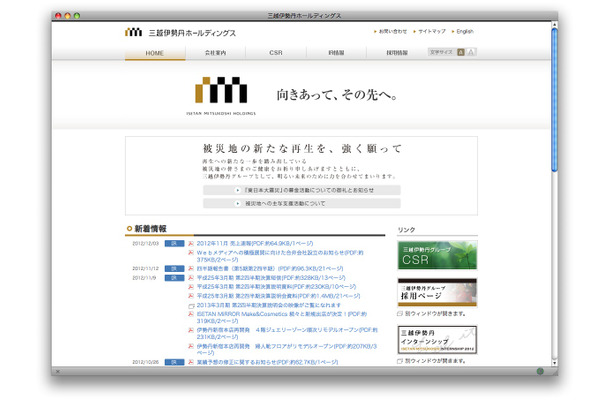Open PDF icon beside 2012年11月 売上速報
This screenshot has height=400, width=610.
[191, 244]
